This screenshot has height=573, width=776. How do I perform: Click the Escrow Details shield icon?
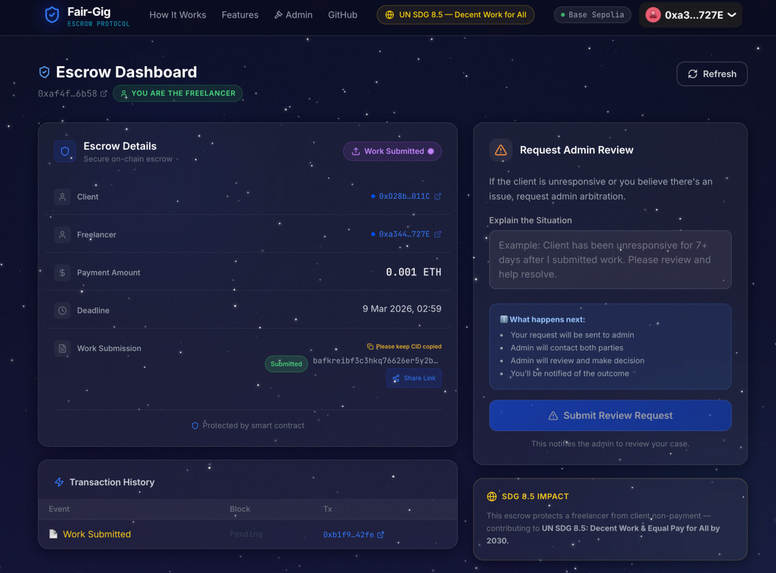click(x=65, y=151)
